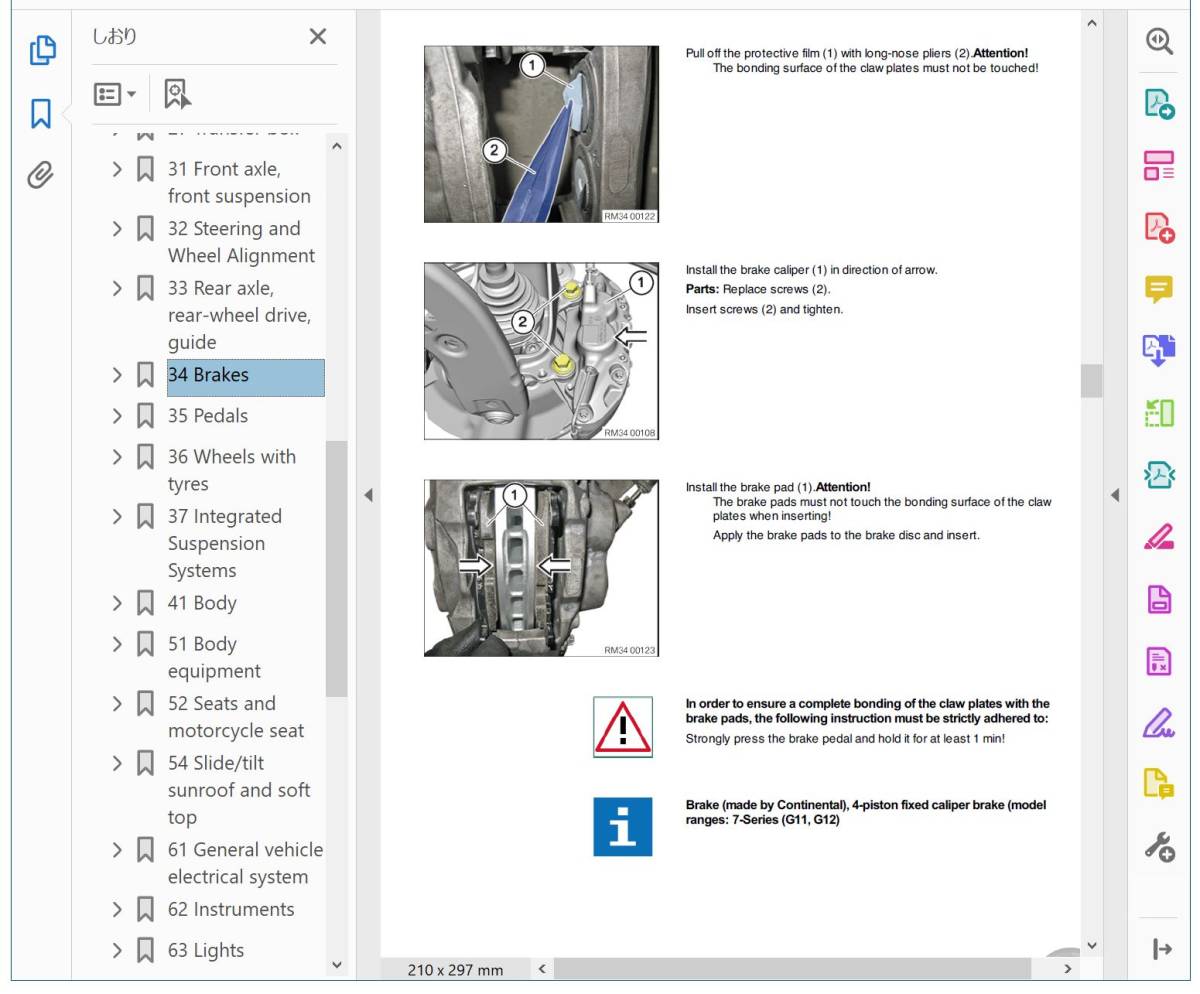This screenshot has height=994, width=1200.
Task: Open the page thumbnails panel
Action: [41, 50]
